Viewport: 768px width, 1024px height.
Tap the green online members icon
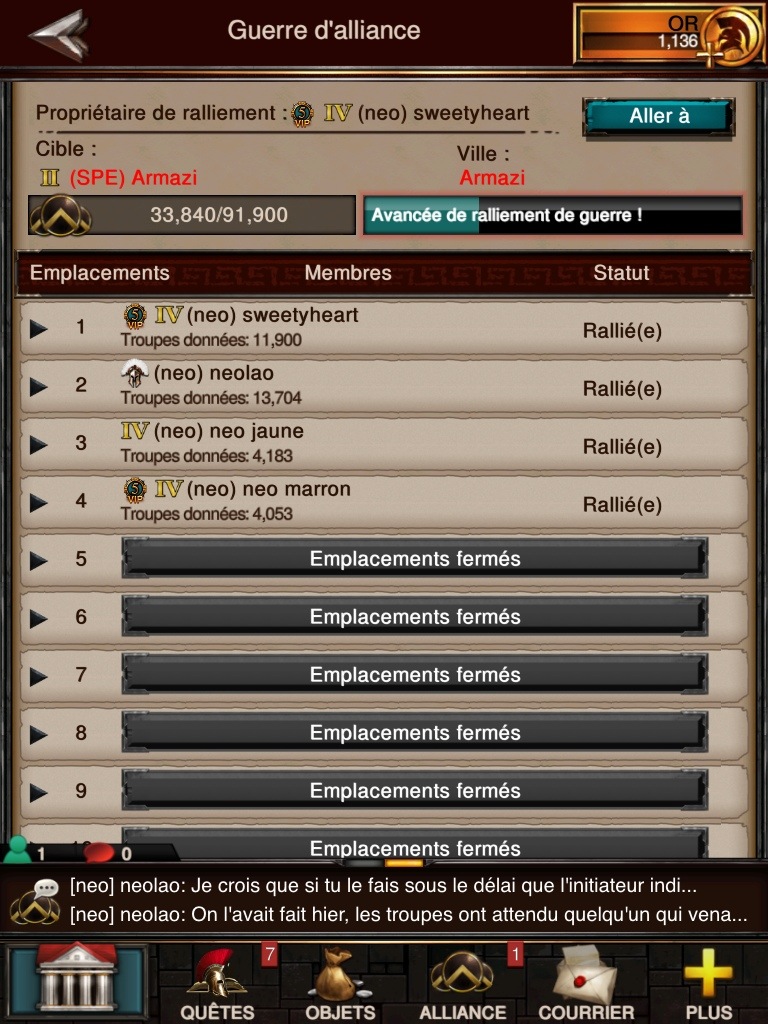click(18, 850)
